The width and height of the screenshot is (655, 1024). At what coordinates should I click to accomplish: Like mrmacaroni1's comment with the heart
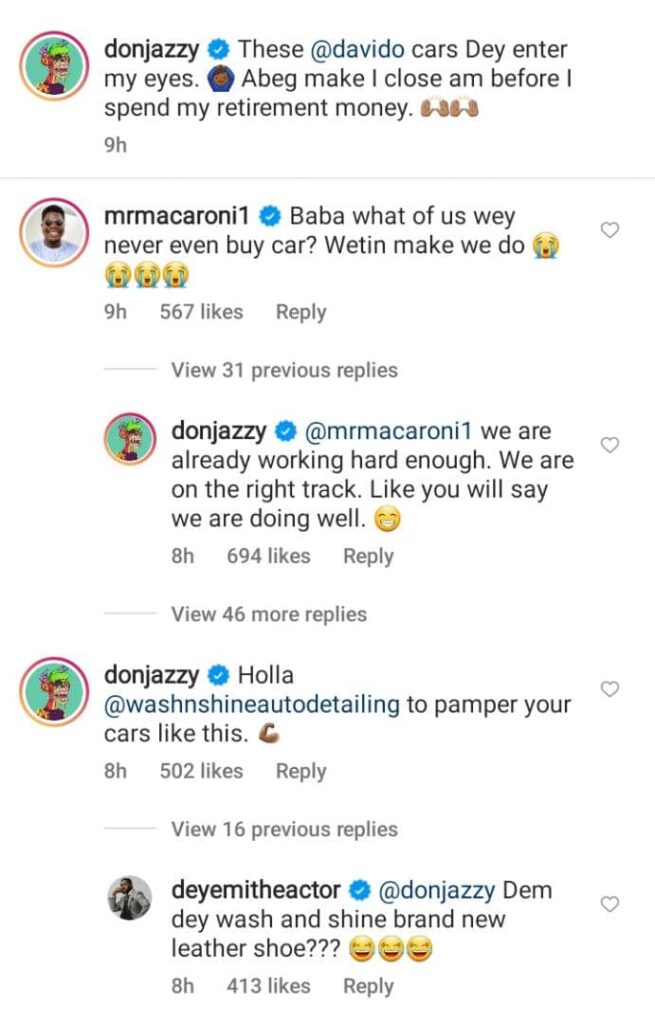tap(609, 231)
